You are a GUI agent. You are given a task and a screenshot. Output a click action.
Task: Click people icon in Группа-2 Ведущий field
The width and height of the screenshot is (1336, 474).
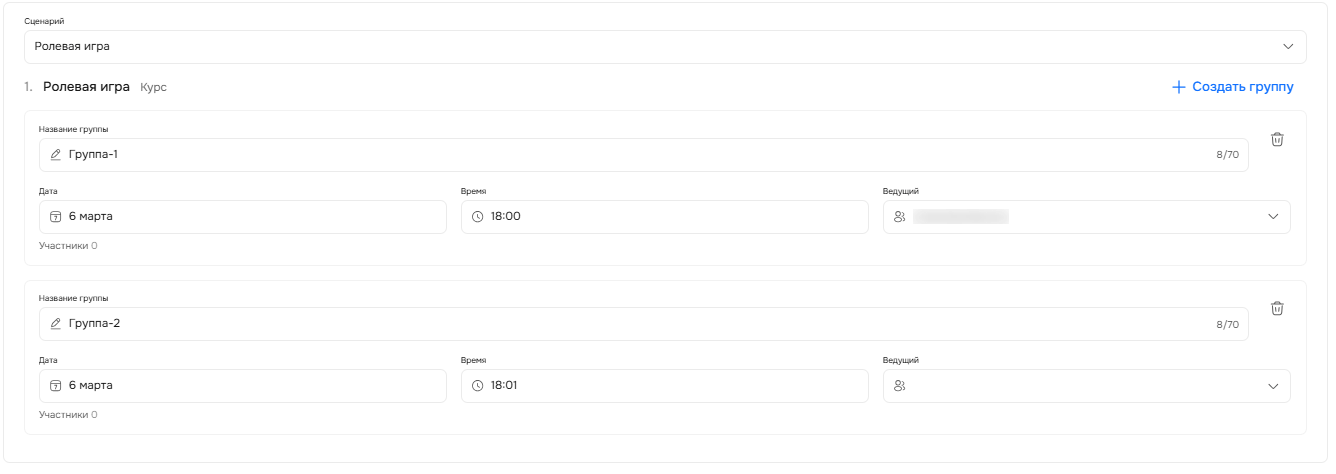tap(899, 386)
